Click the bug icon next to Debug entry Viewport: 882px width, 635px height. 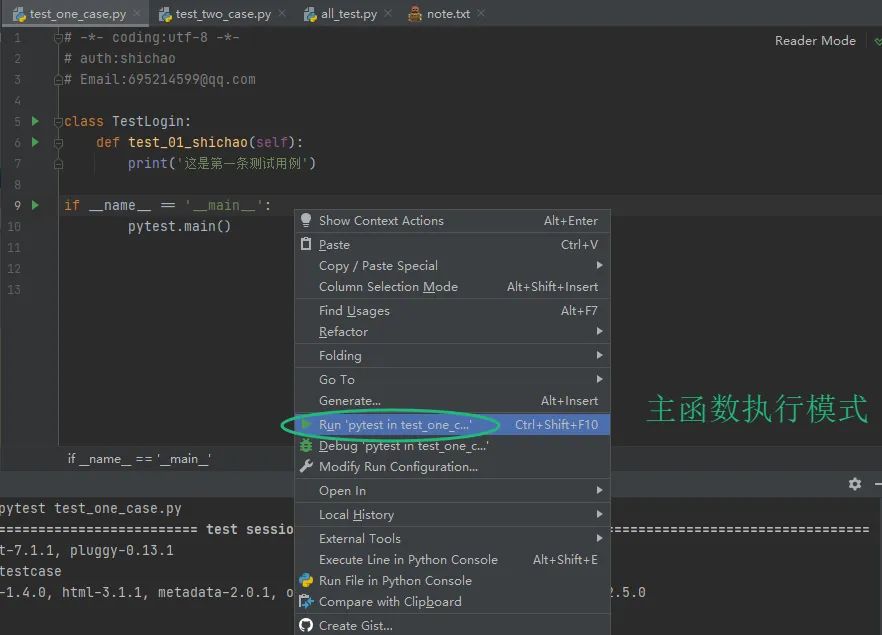point(306,445)
